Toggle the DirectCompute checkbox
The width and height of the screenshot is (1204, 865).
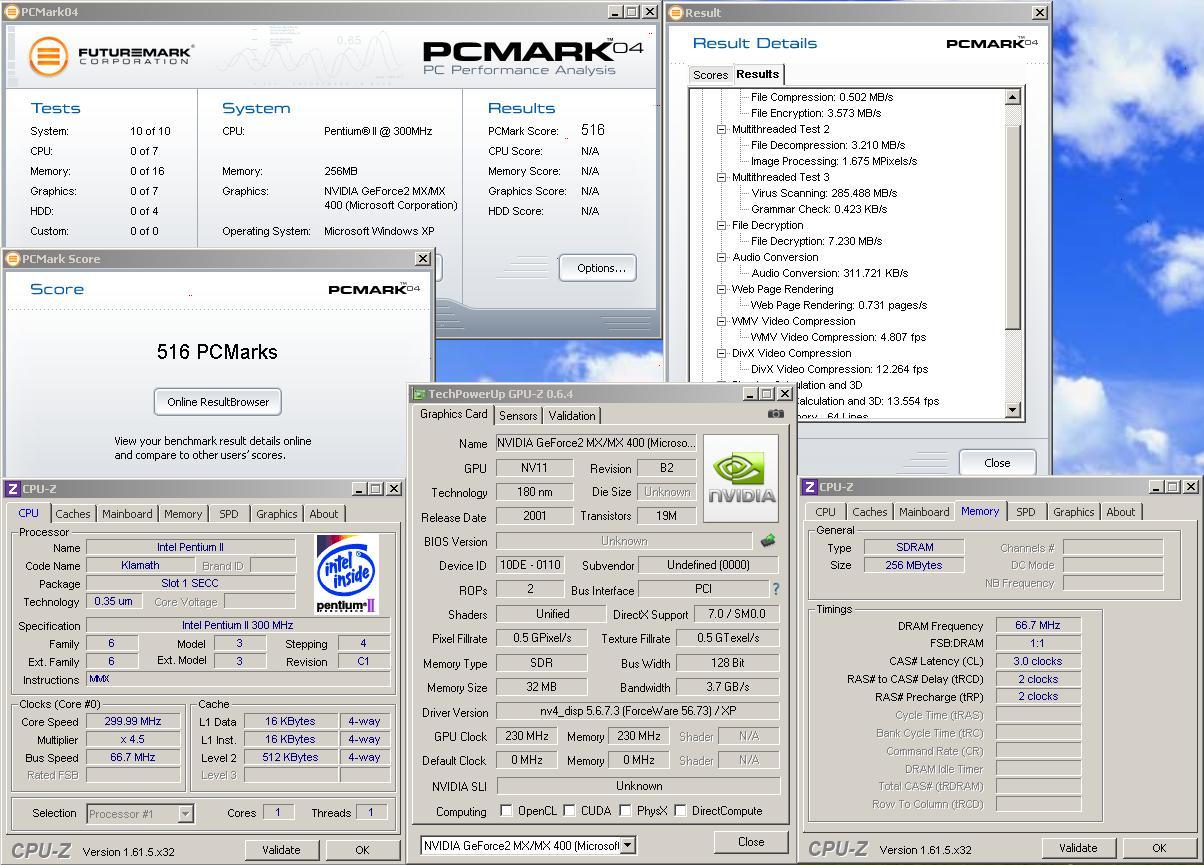tap(680, 811)
